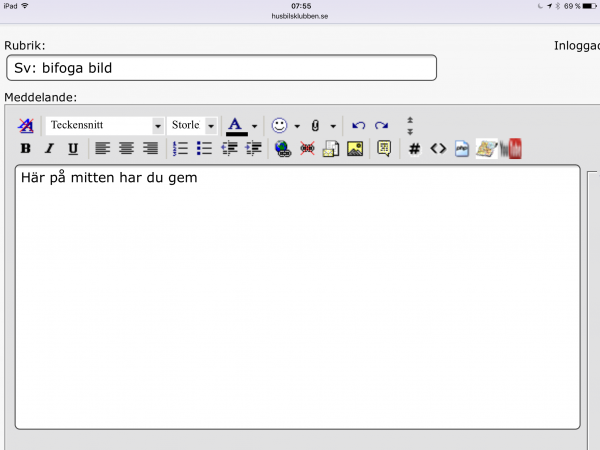
Task: Center align the text
Action: 126,149
